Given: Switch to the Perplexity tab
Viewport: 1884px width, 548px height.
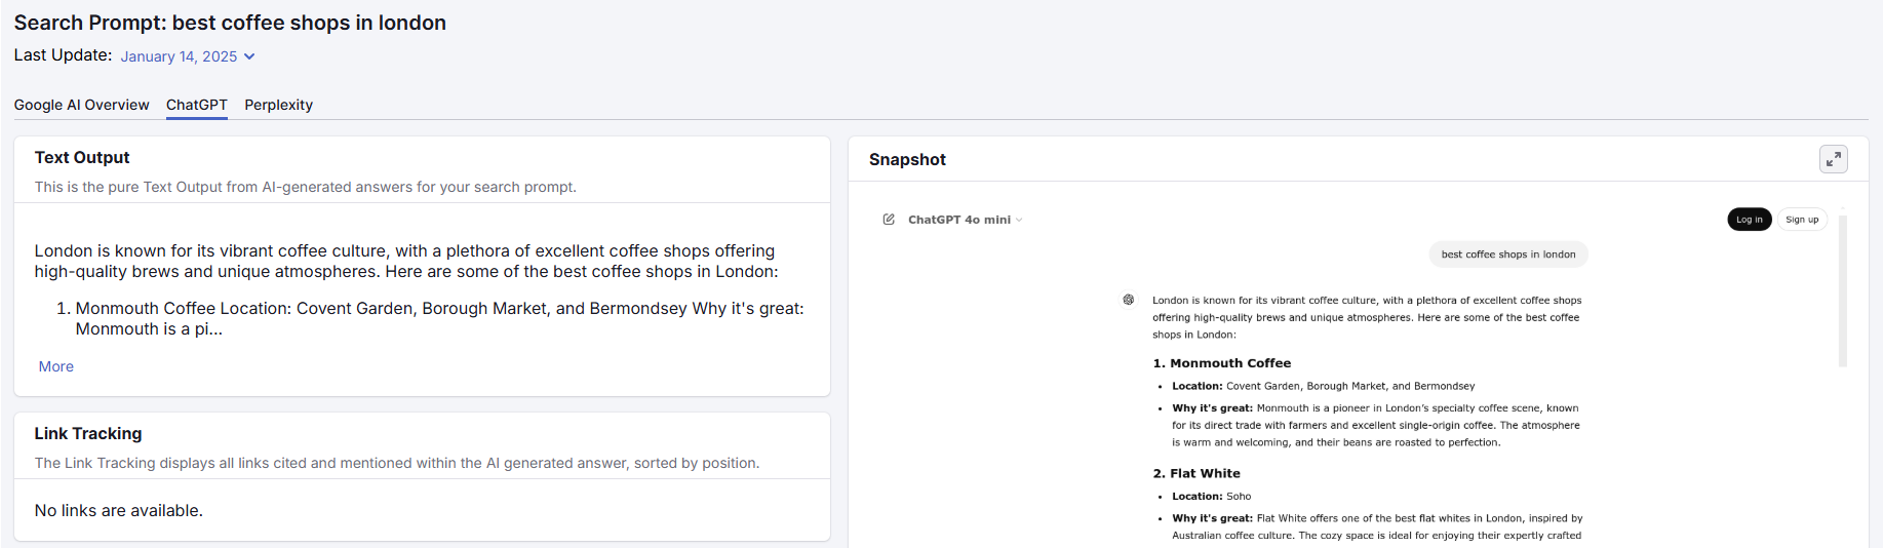Looking at the screenshot, I should pos(278,105).
